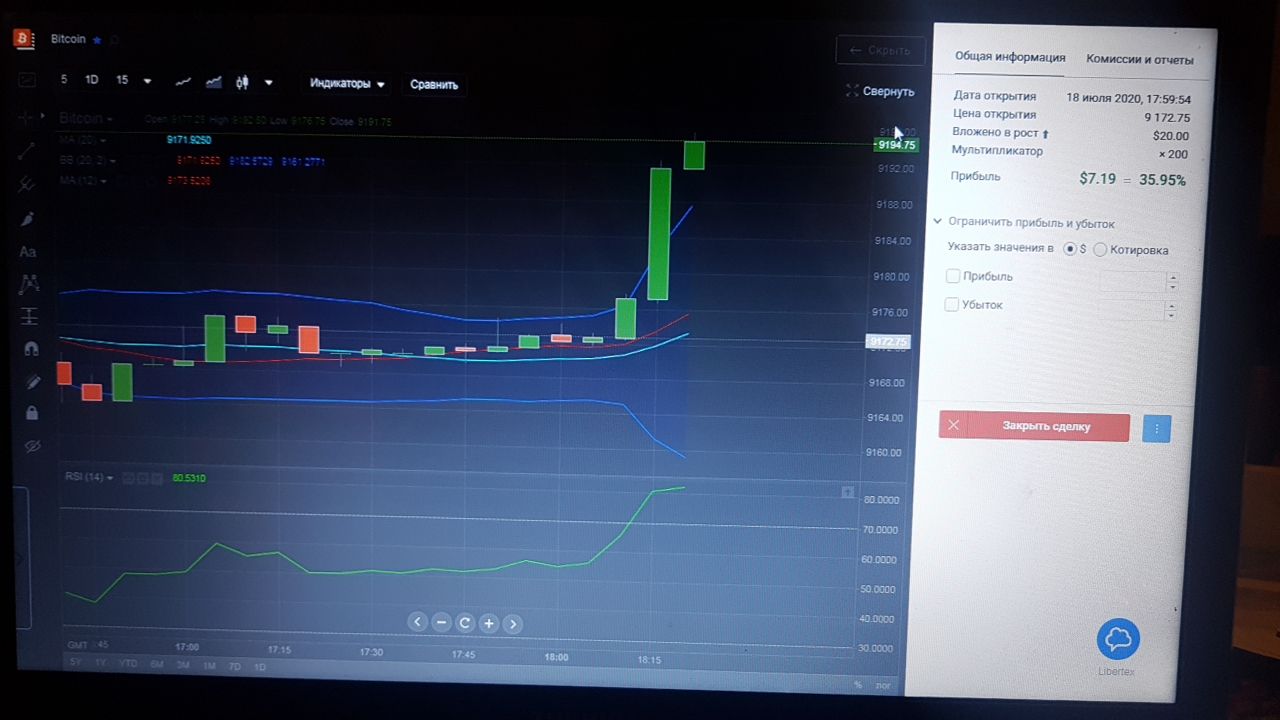Click the Libertex cloud chat icon

pos(1118,639)
